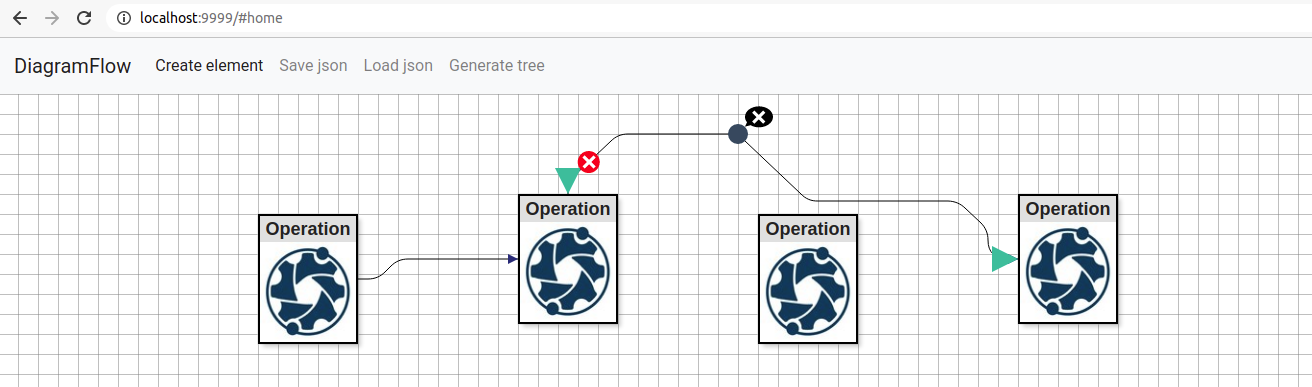
Task: Open the Create element menu item
Action: pyautogui.click(x=209, y=66)
